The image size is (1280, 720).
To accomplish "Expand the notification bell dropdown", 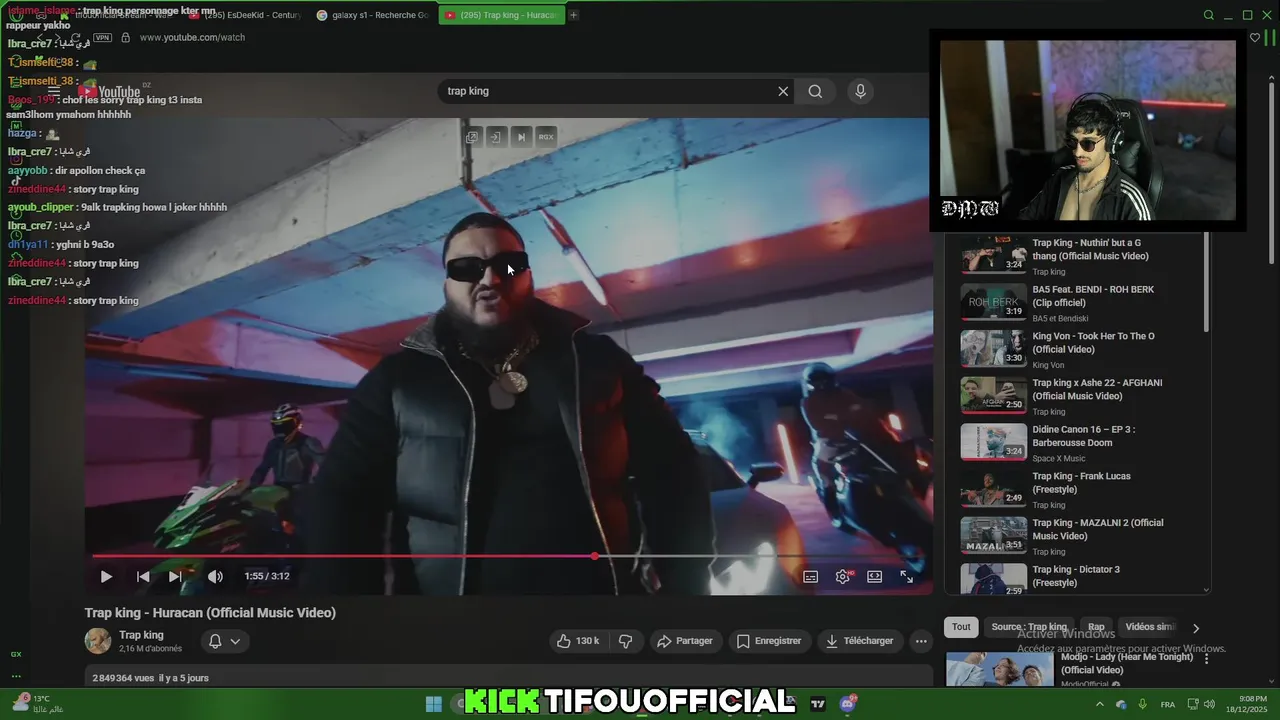I will [224, 641].
